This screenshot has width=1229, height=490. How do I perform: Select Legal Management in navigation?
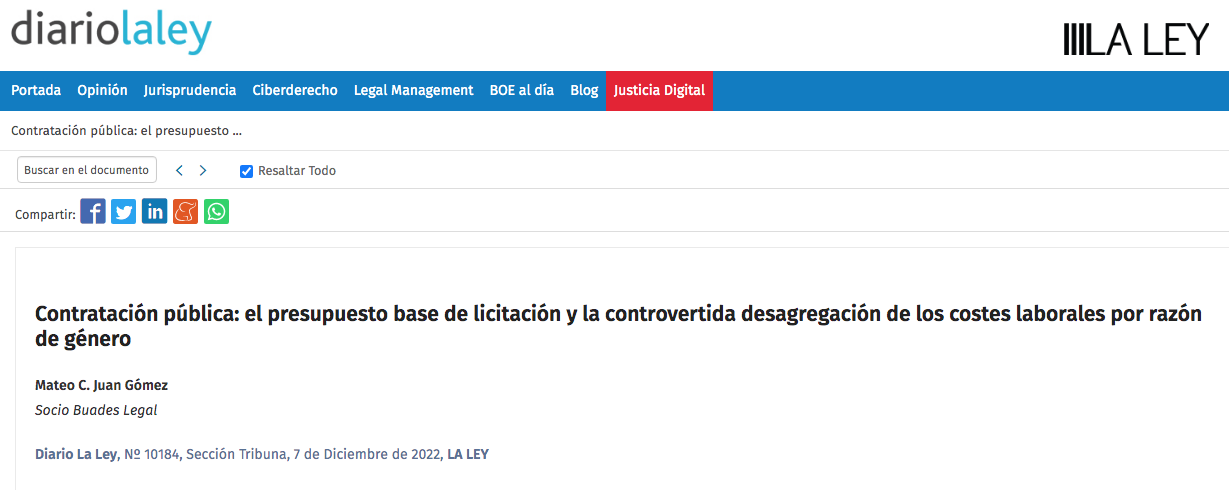pyautogui.click(x=413, y=90)
